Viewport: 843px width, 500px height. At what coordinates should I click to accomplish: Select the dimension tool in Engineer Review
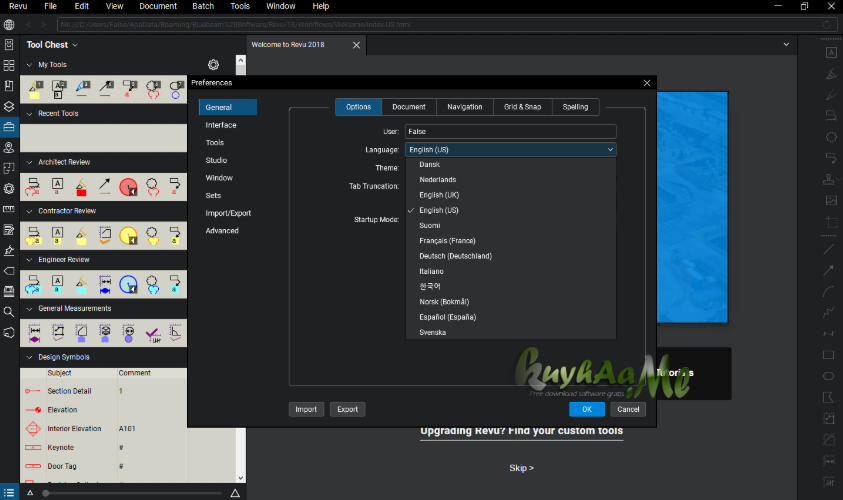105,284
